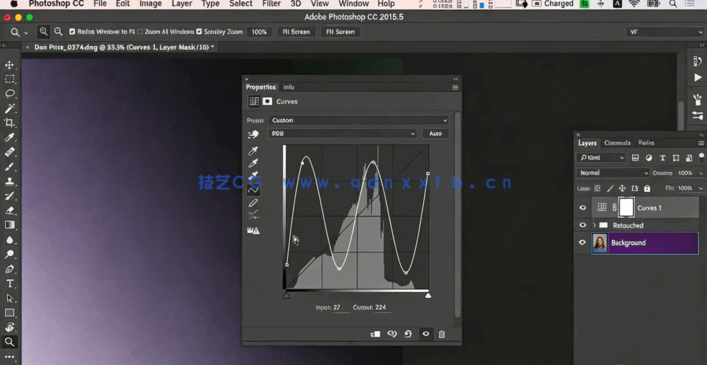This screenshot has width=707, height=365.
Task: Select the edit points curve mode
Action: [x=253, y=190]
